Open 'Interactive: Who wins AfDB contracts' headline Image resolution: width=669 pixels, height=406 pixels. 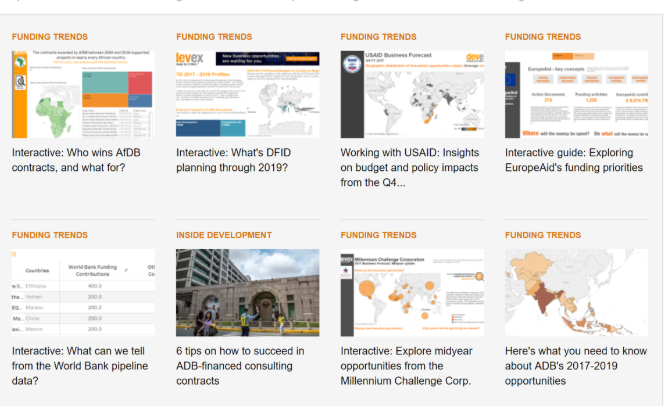click(76, 160)
